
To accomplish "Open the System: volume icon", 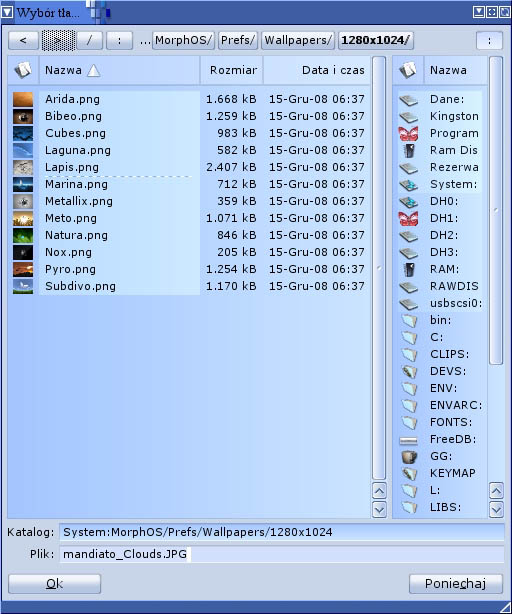I will pyautogui.click(x=408, y=184).
